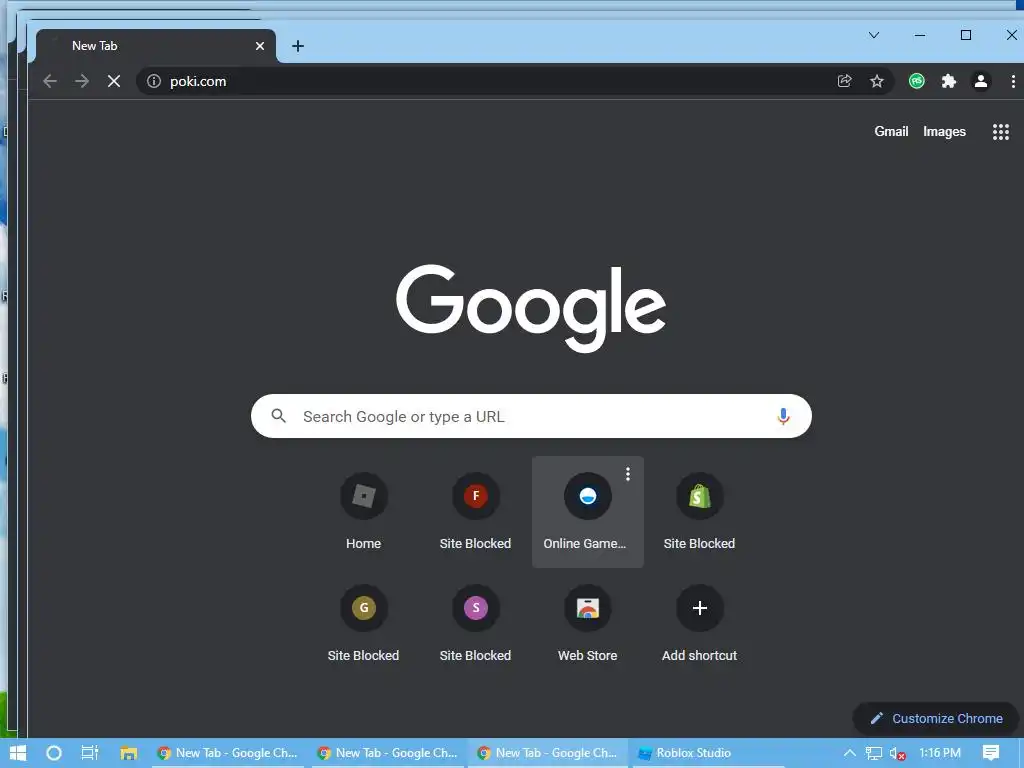The height and width of the screenshot is (768, 1024).
Task: Open the green RS extension icon
Action: tap(917, 81)
